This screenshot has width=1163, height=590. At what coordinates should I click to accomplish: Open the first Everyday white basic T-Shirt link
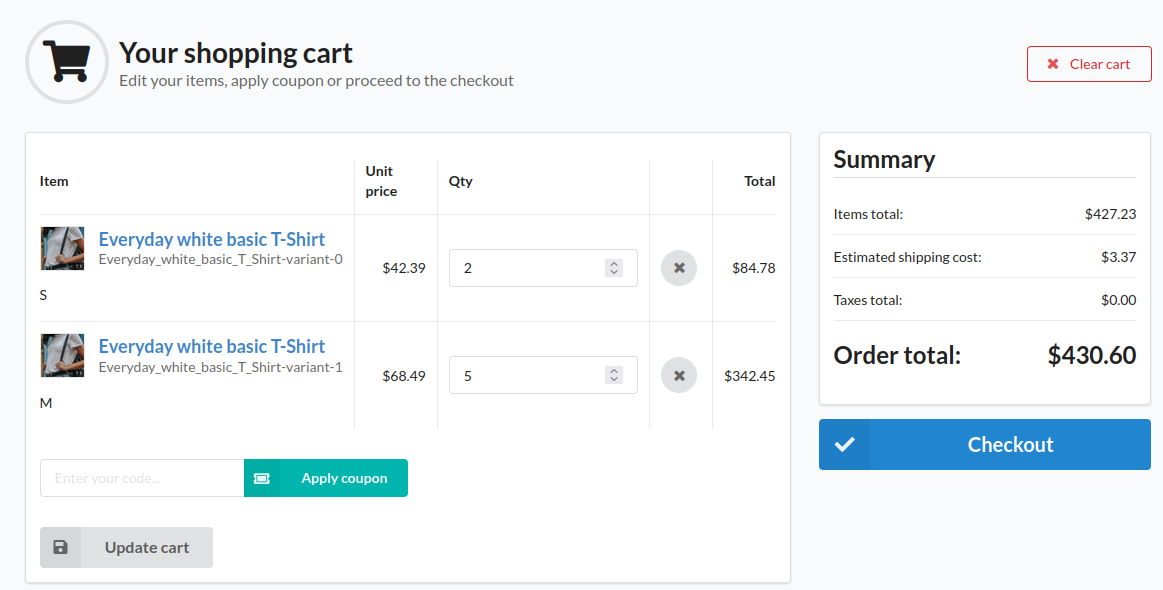click(211, 239)
